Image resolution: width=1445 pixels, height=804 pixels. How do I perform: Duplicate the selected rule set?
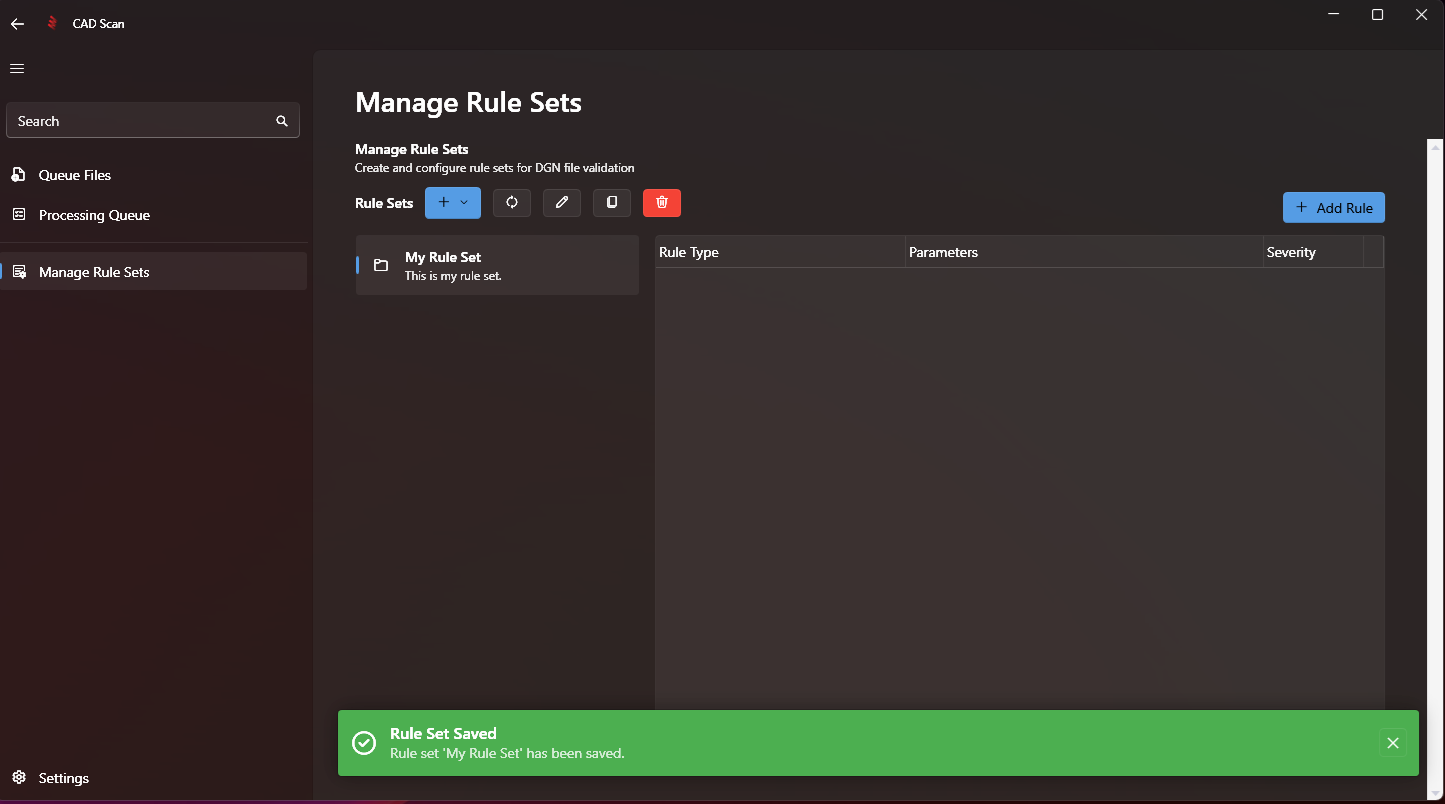pyautogui.click(x=612, y=203)
